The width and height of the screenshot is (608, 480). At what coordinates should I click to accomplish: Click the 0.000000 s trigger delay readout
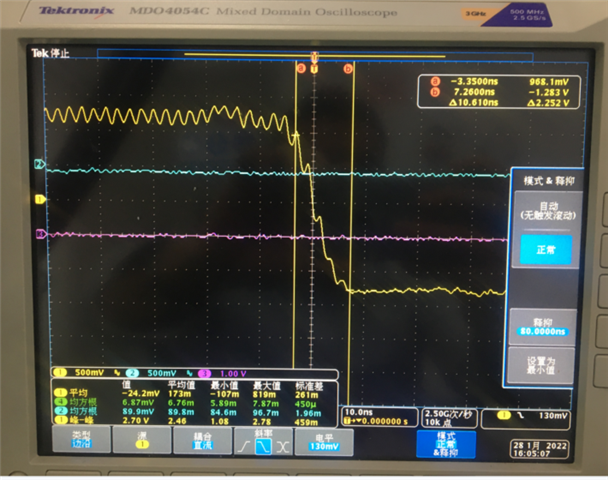384,421
